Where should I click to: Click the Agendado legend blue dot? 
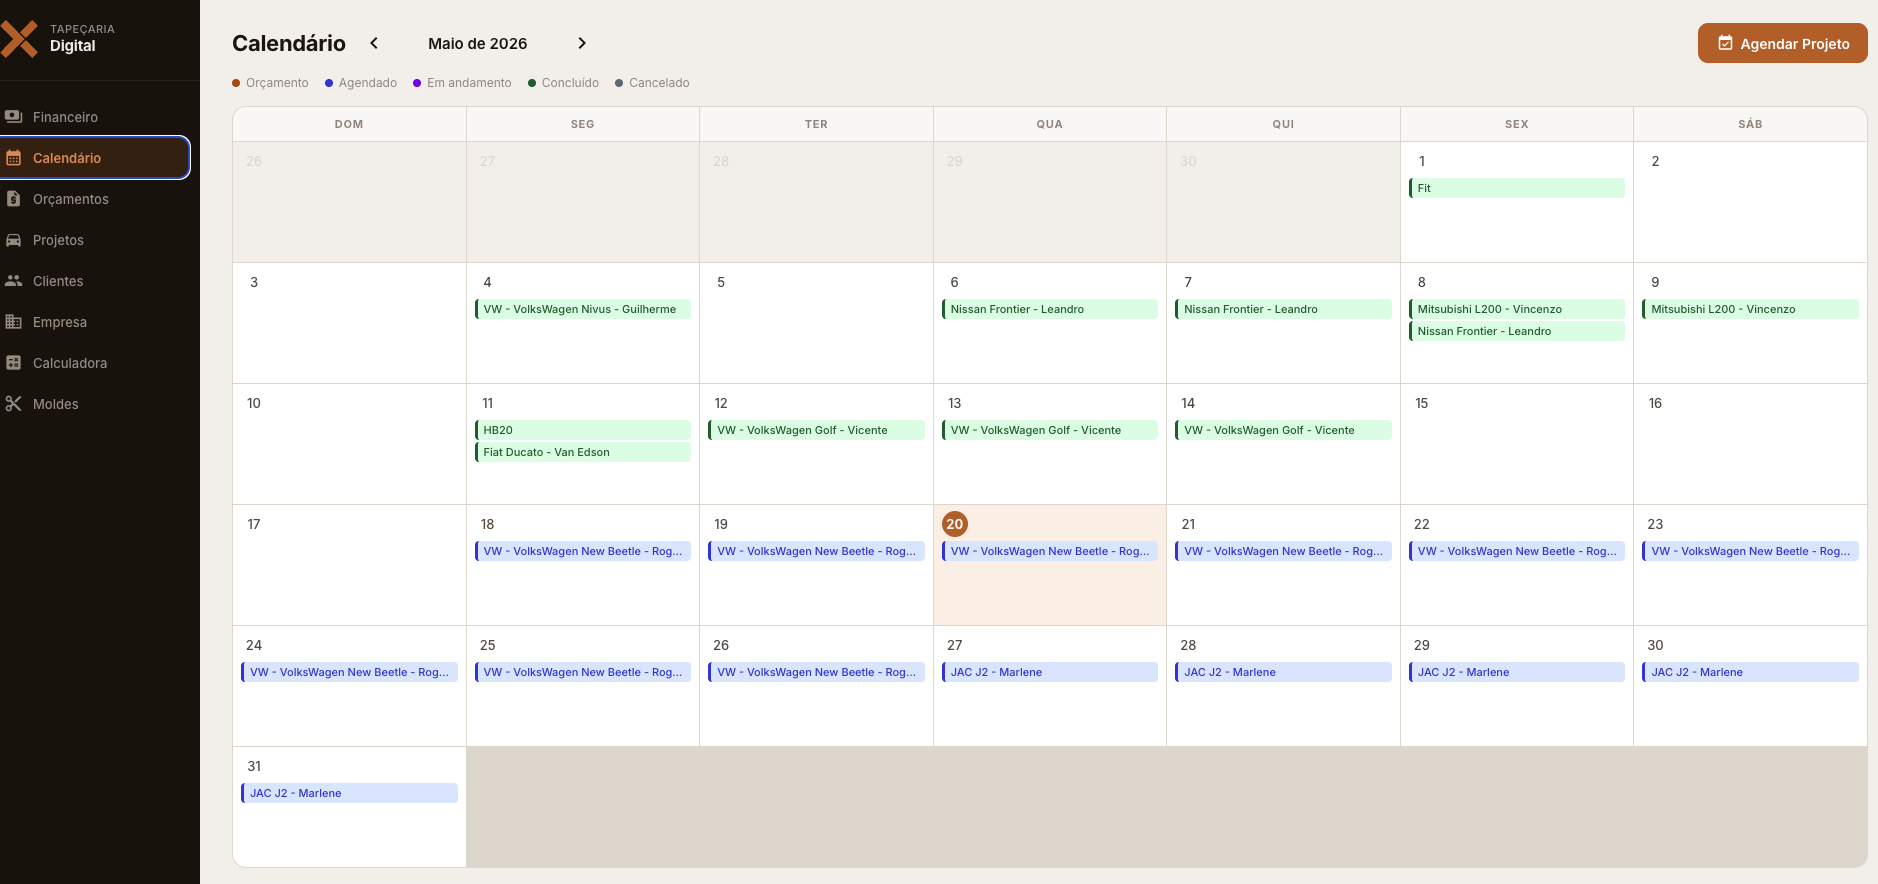click(329, 83)
